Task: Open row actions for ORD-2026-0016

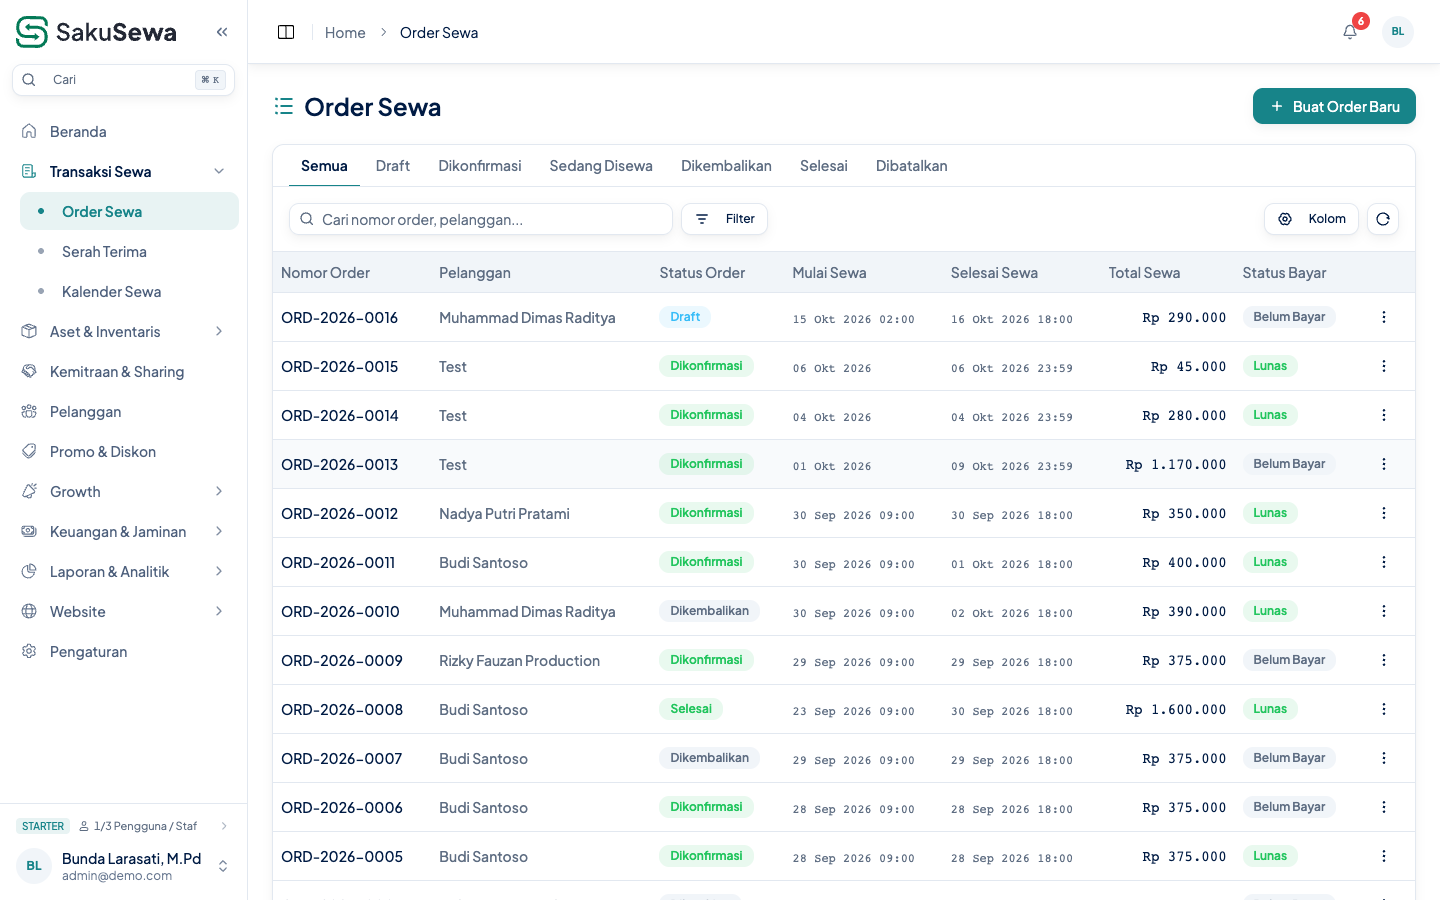Action: [x=1384, y=317]
